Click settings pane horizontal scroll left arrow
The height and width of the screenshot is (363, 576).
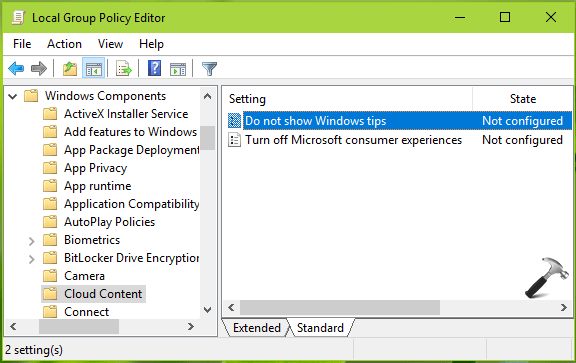(231, 307)
